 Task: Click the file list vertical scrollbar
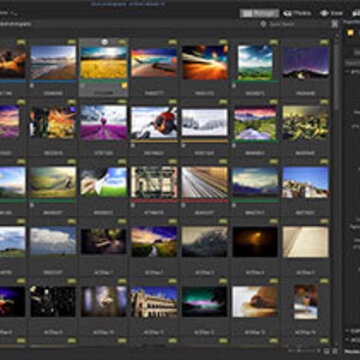(x=337, y=77)
